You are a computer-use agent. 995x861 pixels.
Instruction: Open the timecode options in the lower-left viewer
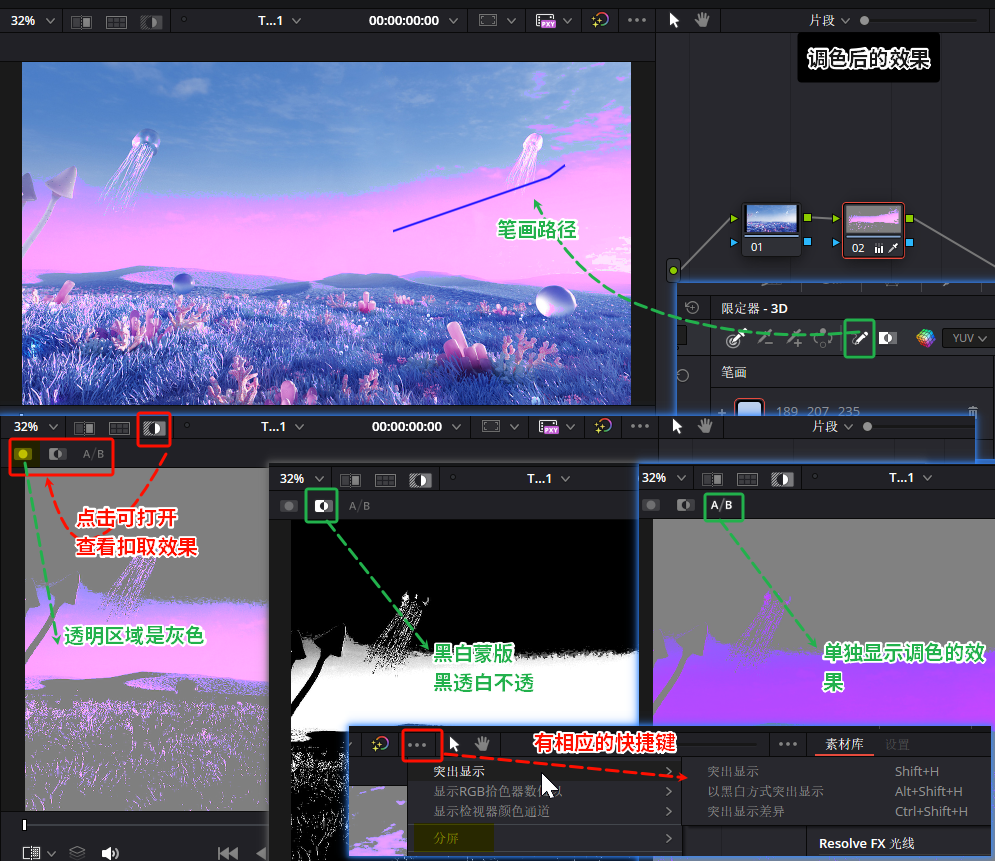pos(456,427)
